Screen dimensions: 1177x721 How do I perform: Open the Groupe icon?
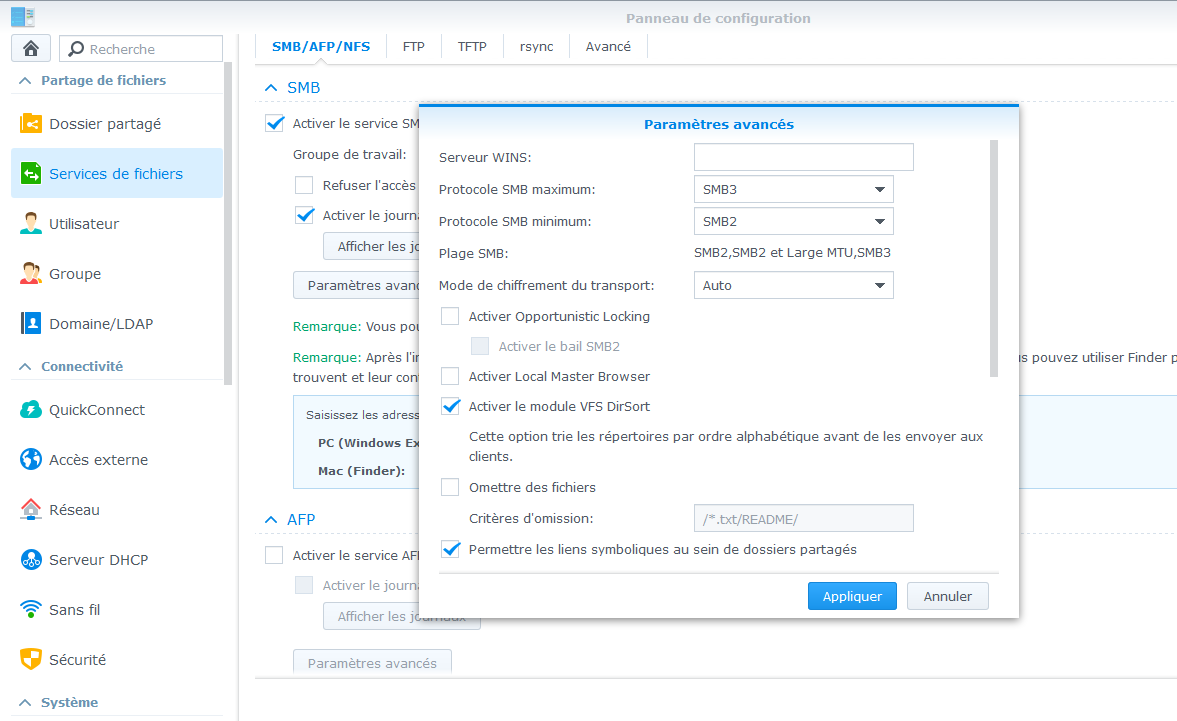(x=31, y=274)
